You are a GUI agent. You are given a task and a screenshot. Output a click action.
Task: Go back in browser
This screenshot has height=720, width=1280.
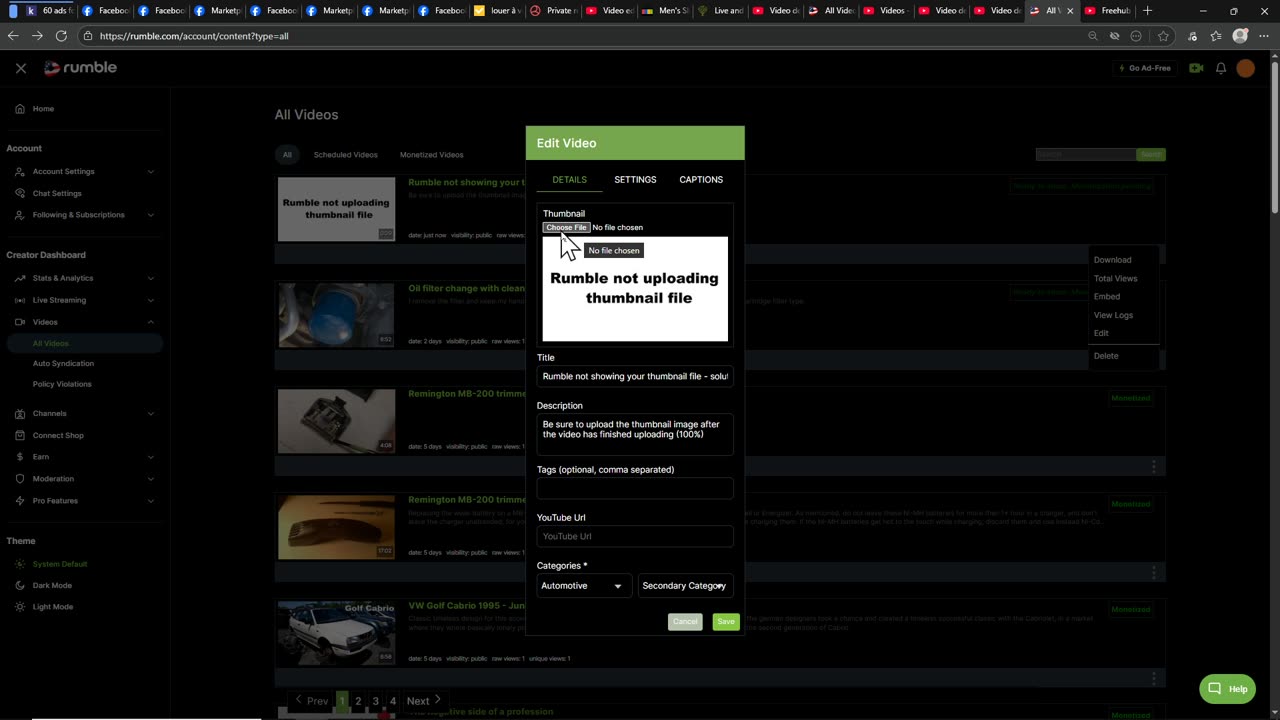(13, 36)
